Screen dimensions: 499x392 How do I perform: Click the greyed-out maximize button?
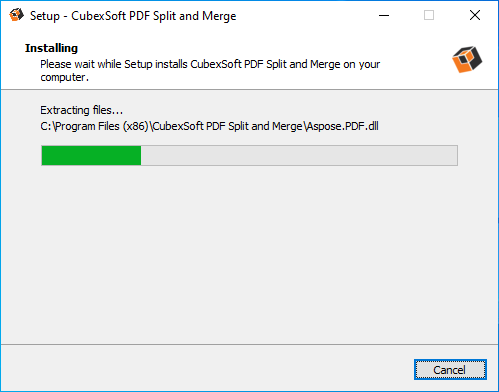429,15
